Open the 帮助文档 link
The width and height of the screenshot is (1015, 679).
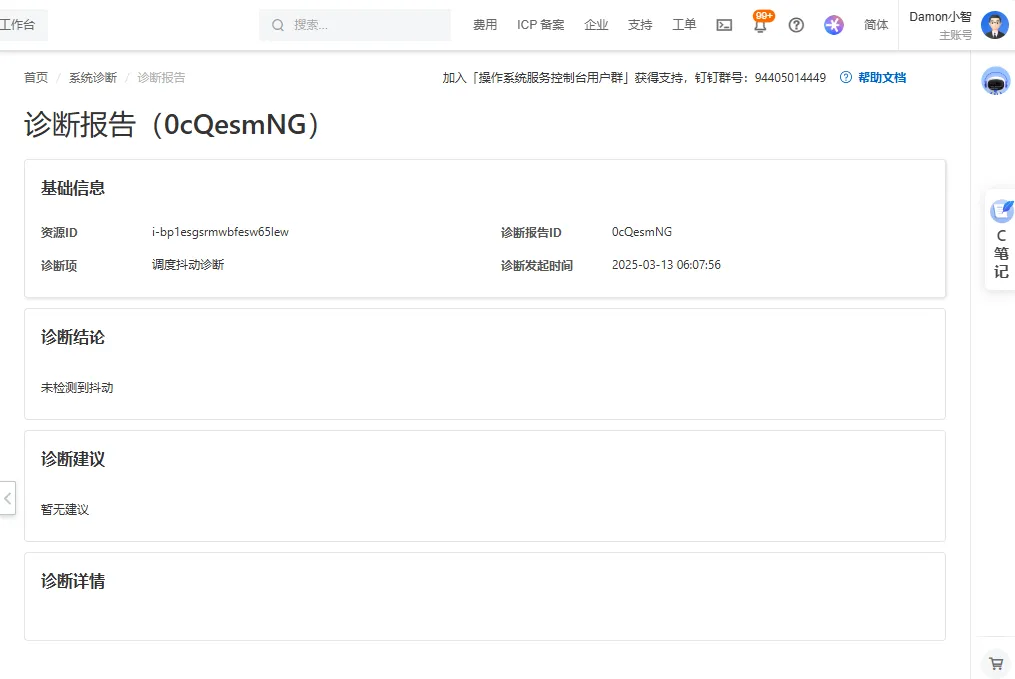tap(882, 78)
